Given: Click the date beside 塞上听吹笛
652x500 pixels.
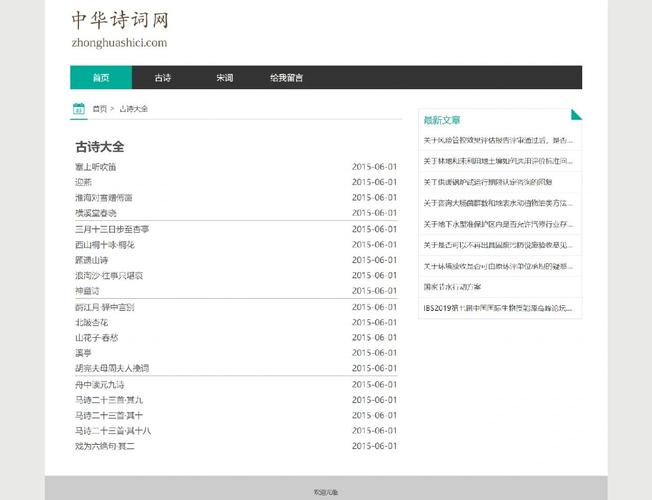Looking at the screenshot, I should [374, 167].
